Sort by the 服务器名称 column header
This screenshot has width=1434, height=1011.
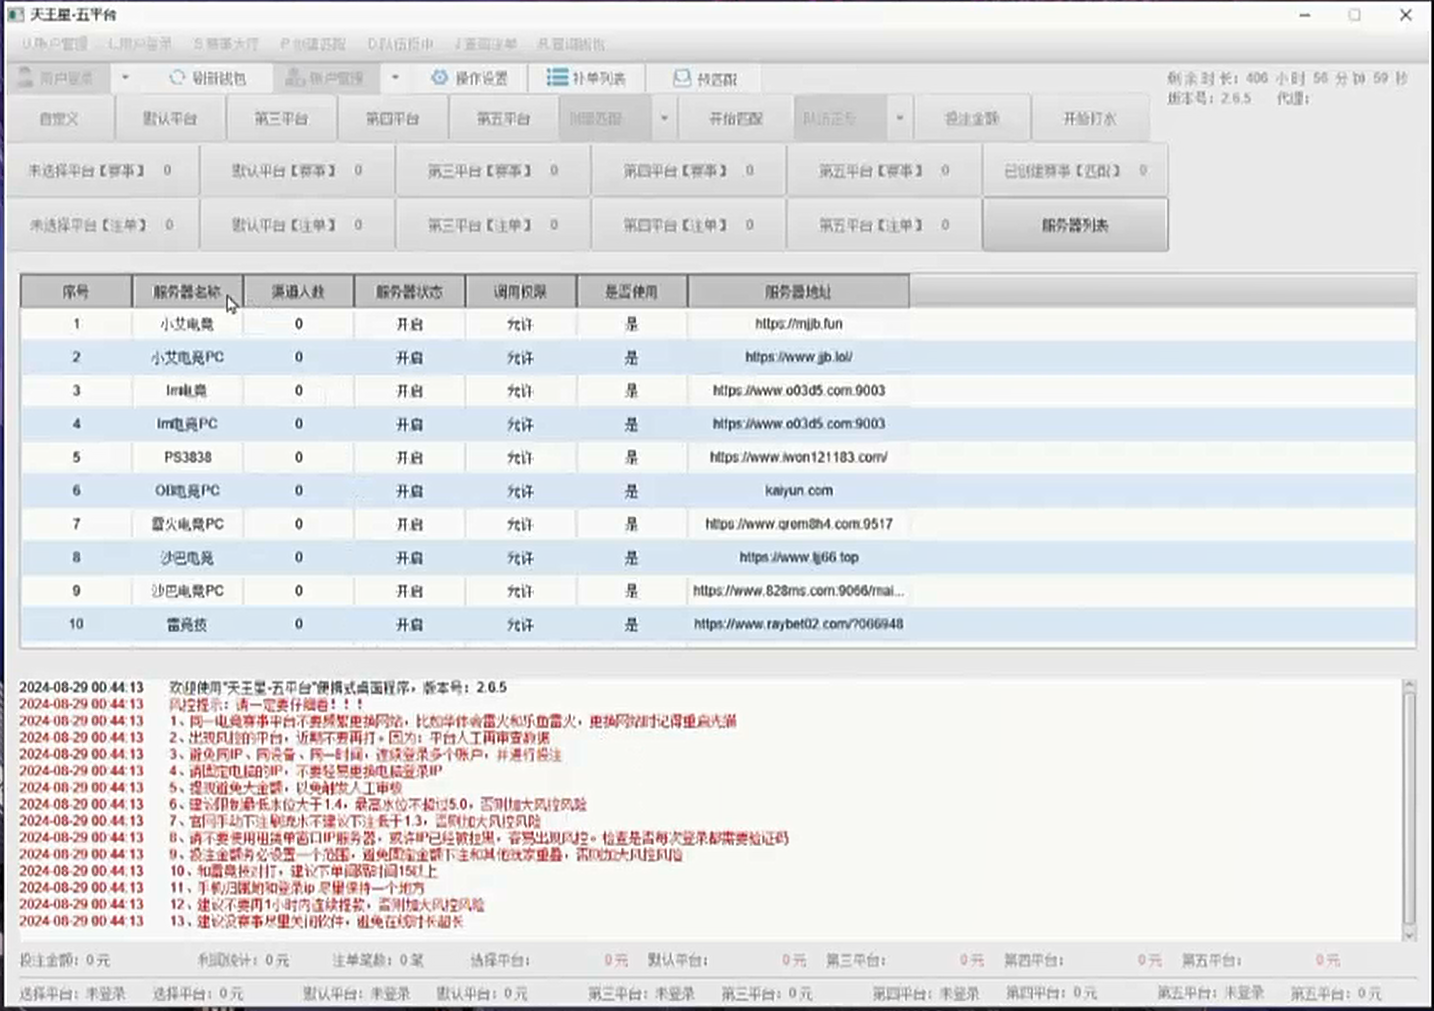pos(187,292)
